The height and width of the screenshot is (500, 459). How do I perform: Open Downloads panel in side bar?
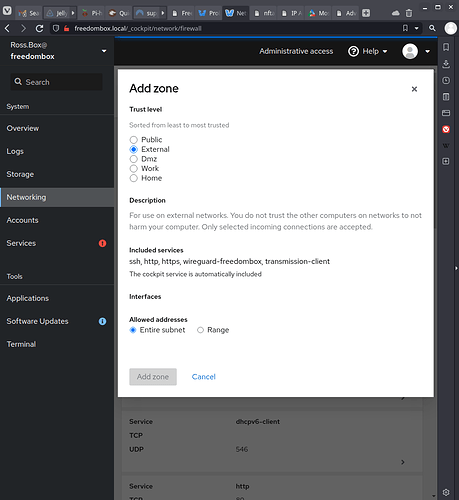(x=446, y=64)
